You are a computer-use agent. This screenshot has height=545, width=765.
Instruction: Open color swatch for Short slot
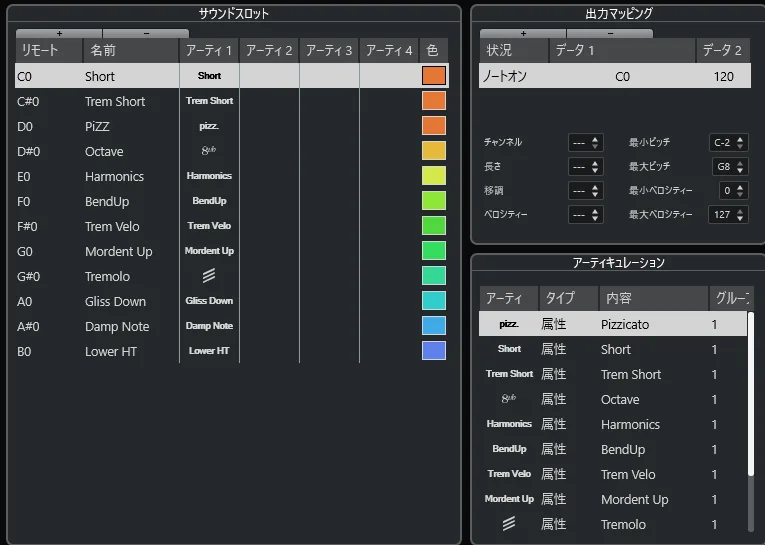tap(434, 76)
